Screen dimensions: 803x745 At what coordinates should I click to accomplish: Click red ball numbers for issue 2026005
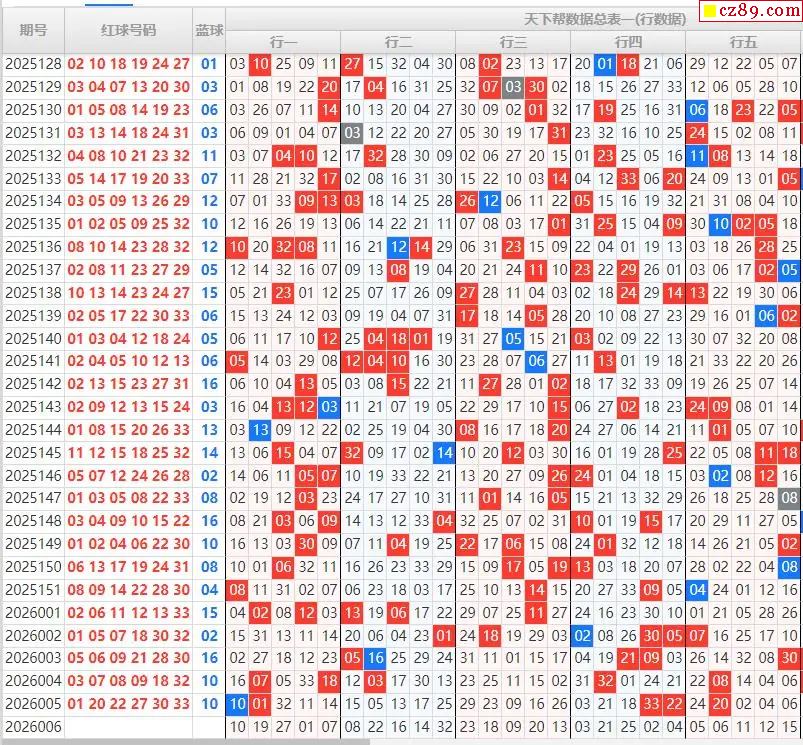(x=129, y=704)
